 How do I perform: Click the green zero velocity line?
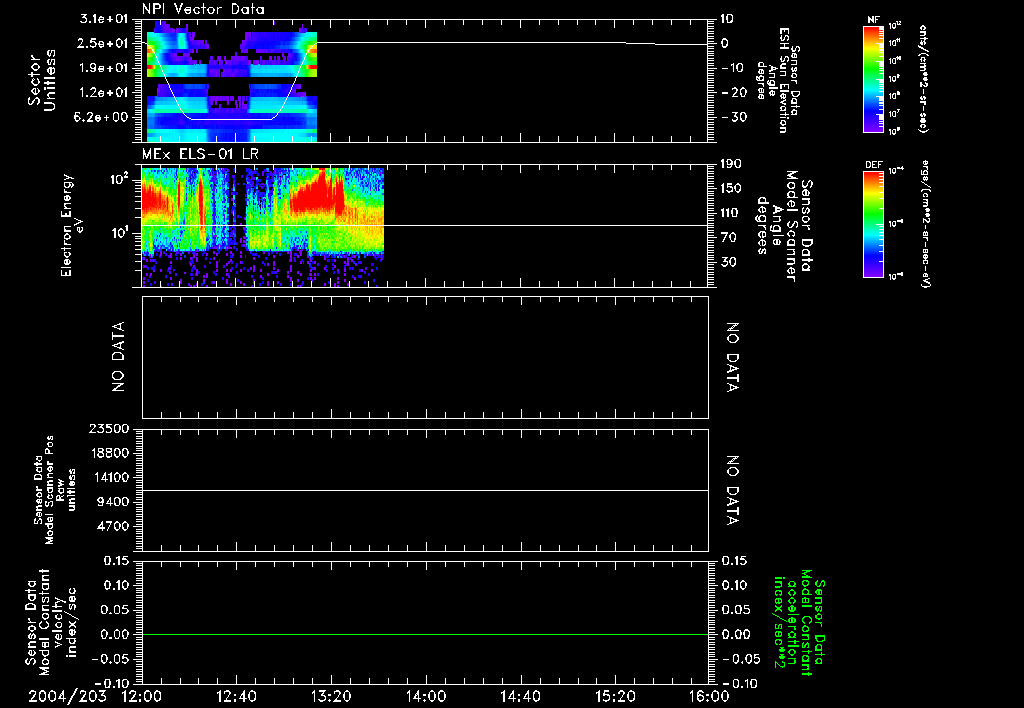click(425, 634)
